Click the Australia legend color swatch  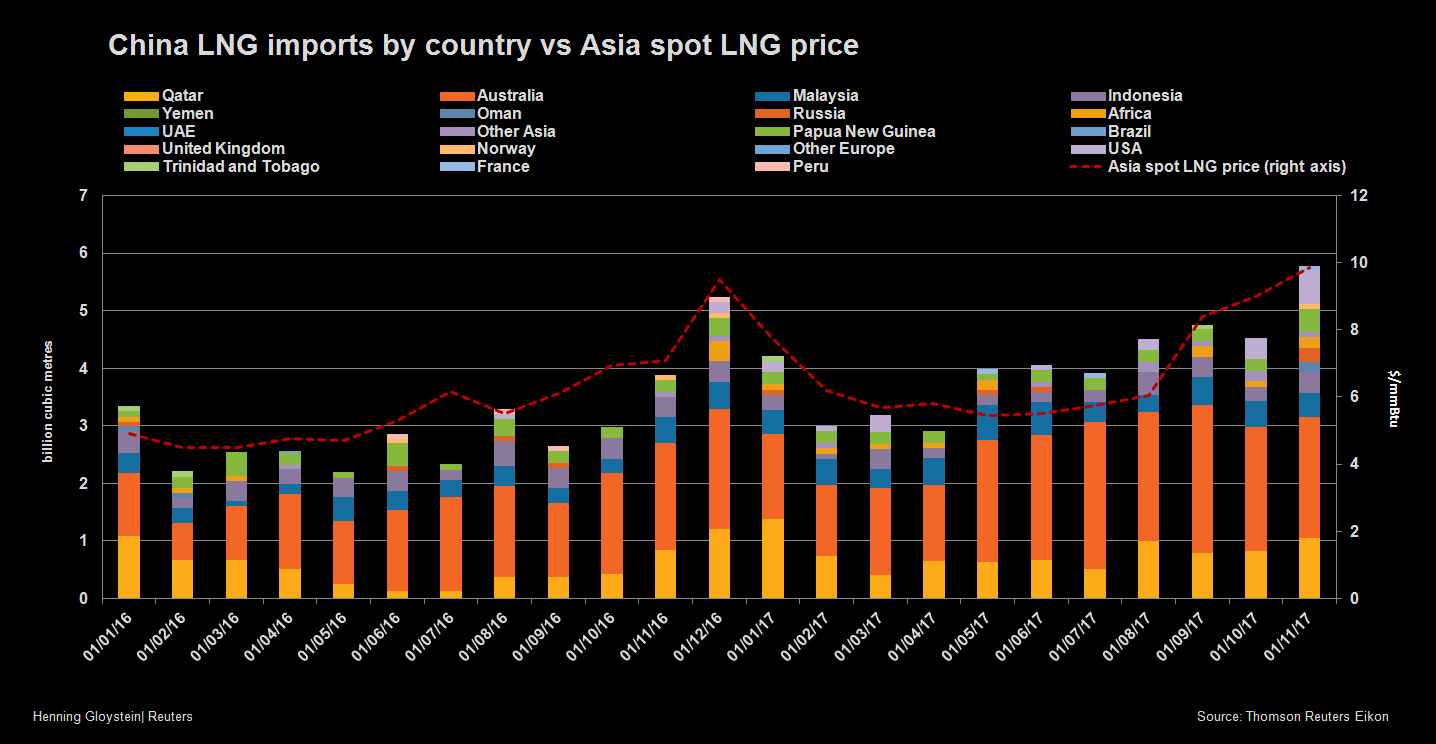tap(456, 97)
